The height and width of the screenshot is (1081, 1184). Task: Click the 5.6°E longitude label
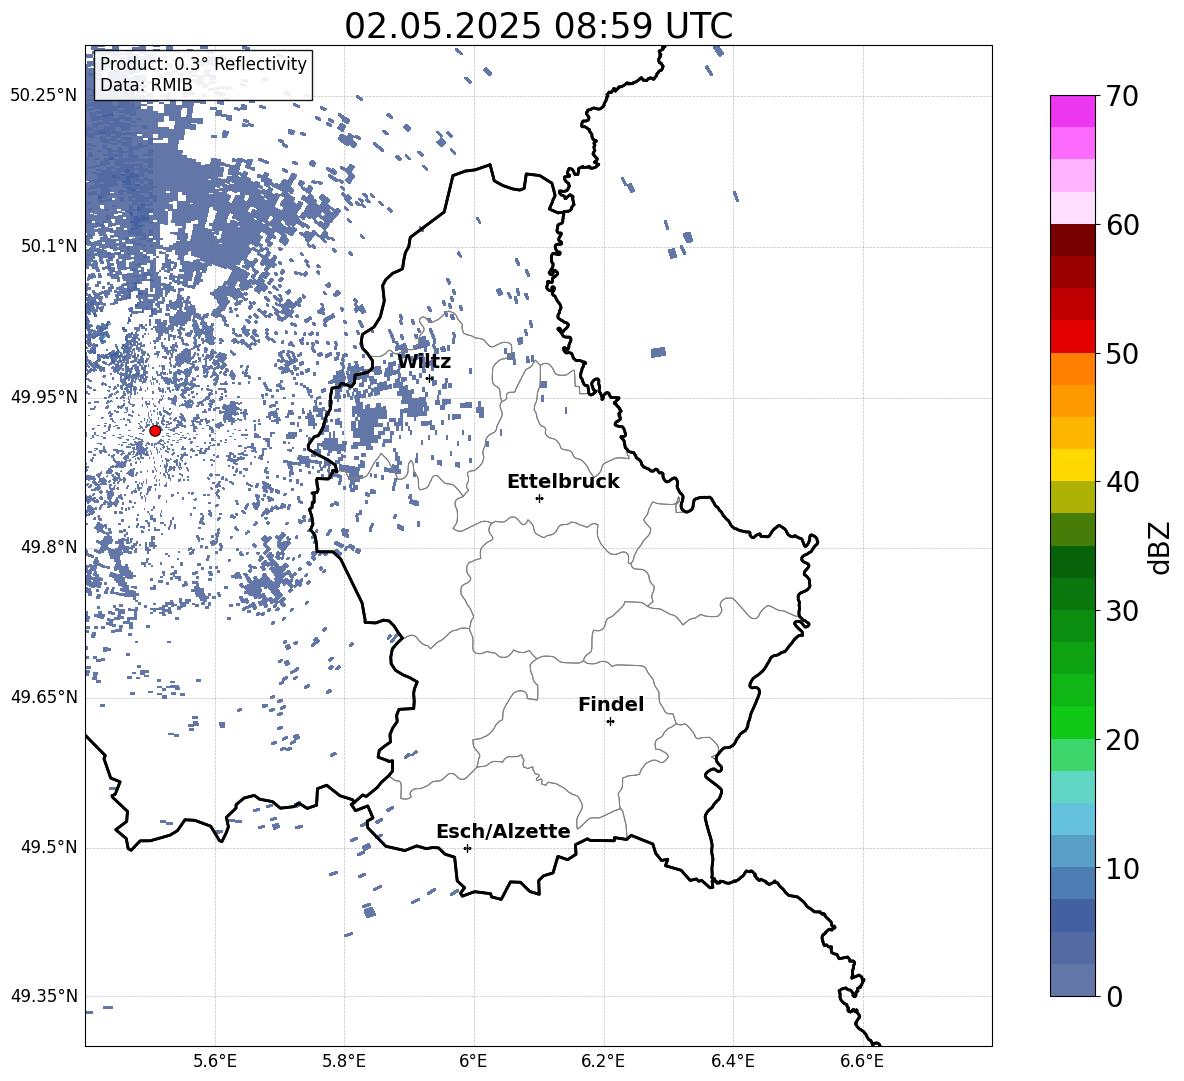pos(215,1061)
